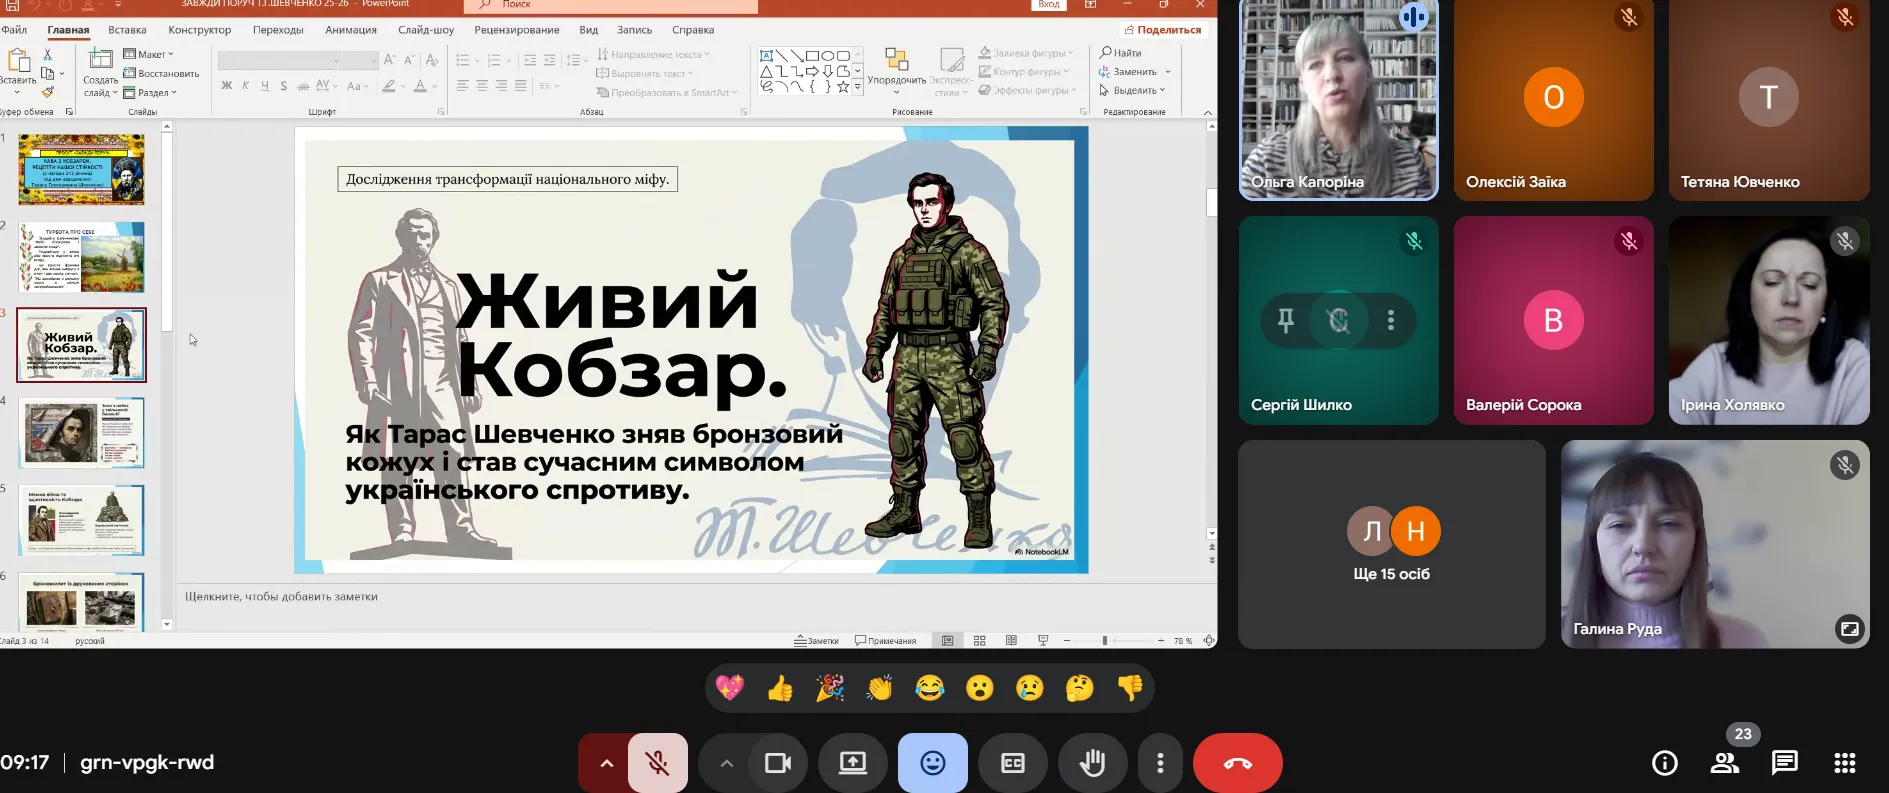This screenshot has height=793, width=1889.
Task: Expand video settings arrow beside camera
Action: [x=726, y=763]
